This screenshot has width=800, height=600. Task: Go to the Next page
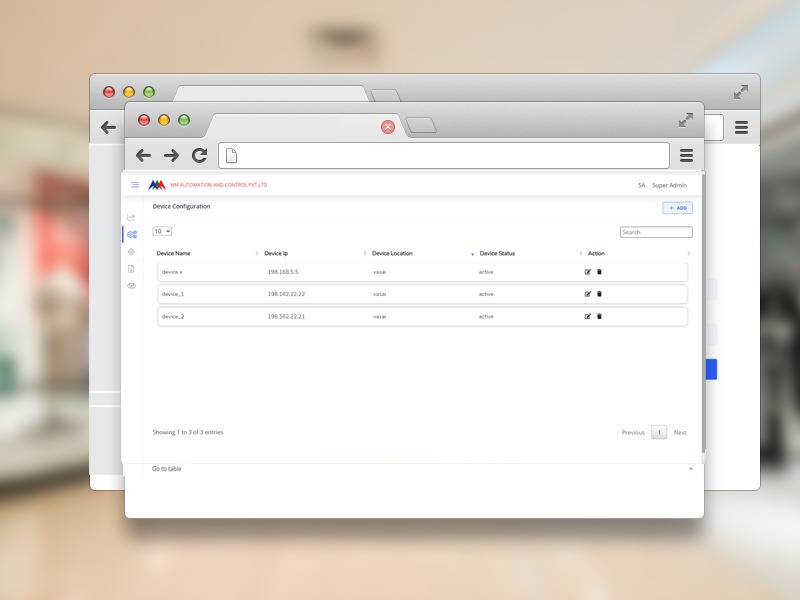click(x=680, y=433)
